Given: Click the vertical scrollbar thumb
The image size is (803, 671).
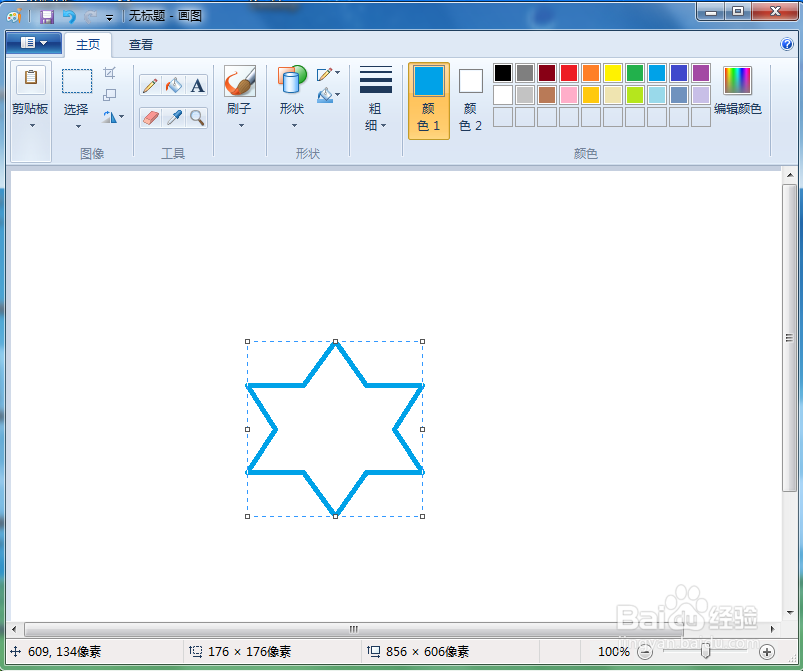Looking at the screenshot, I should point(789,338).
